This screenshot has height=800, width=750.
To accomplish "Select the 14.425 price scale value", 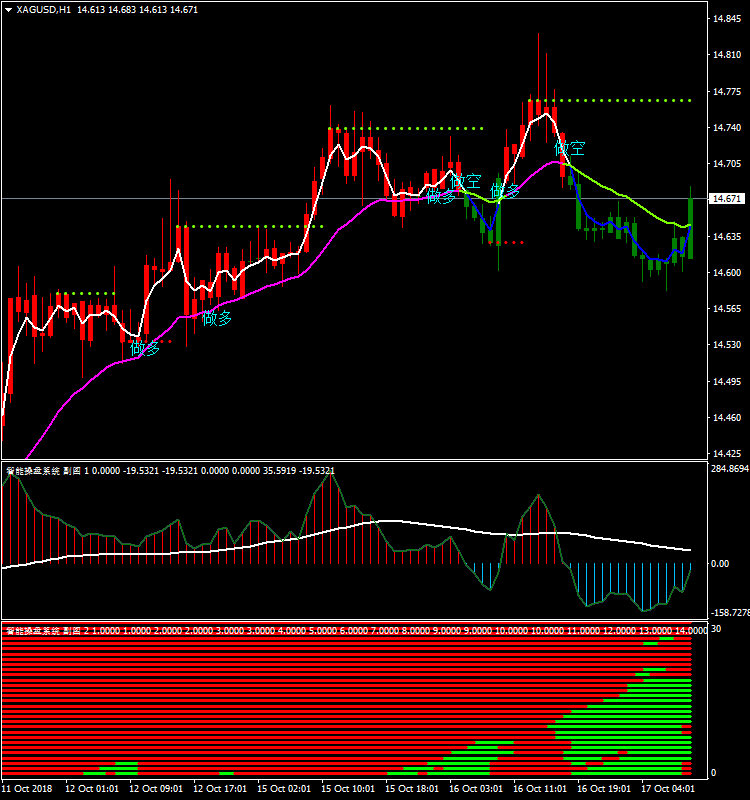I will coord(726,453).
